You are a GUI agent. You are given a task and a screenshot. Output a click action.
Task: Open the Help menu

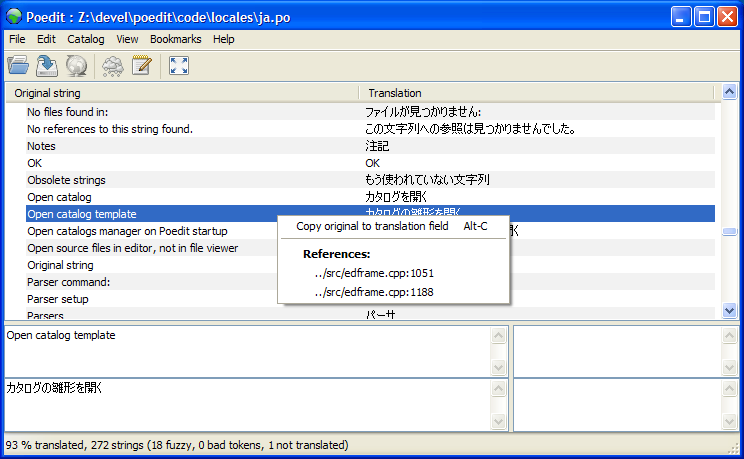click(224, 39)
